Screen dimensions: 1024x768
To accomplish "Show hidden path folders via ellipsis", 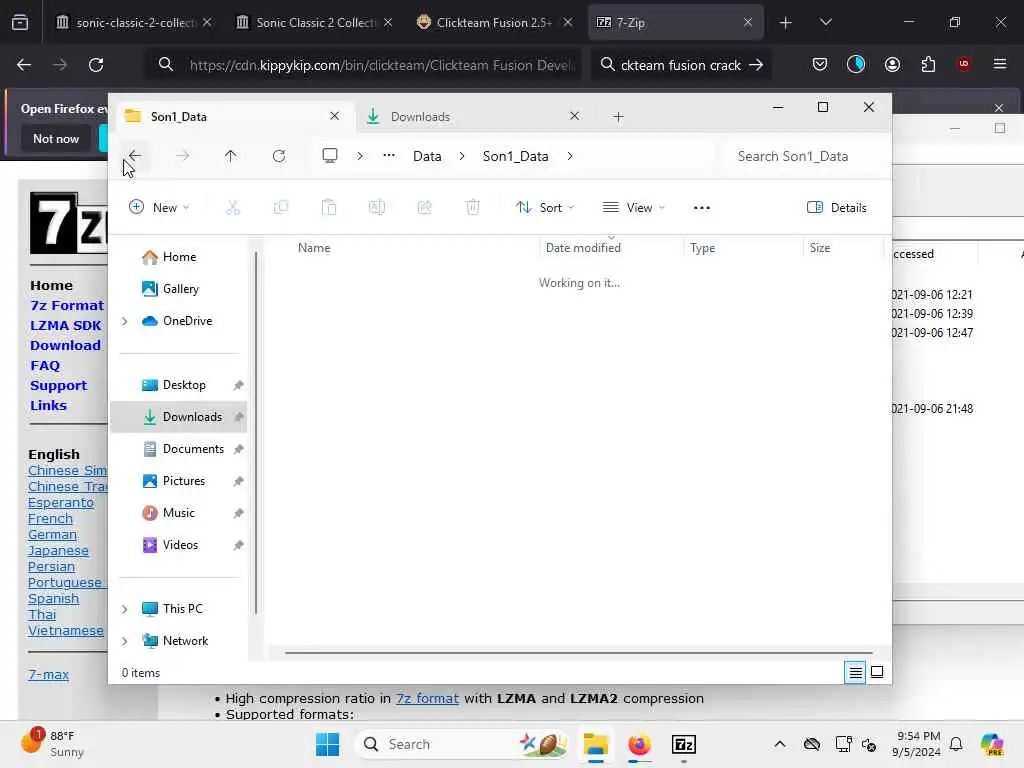I will (389, 155).
